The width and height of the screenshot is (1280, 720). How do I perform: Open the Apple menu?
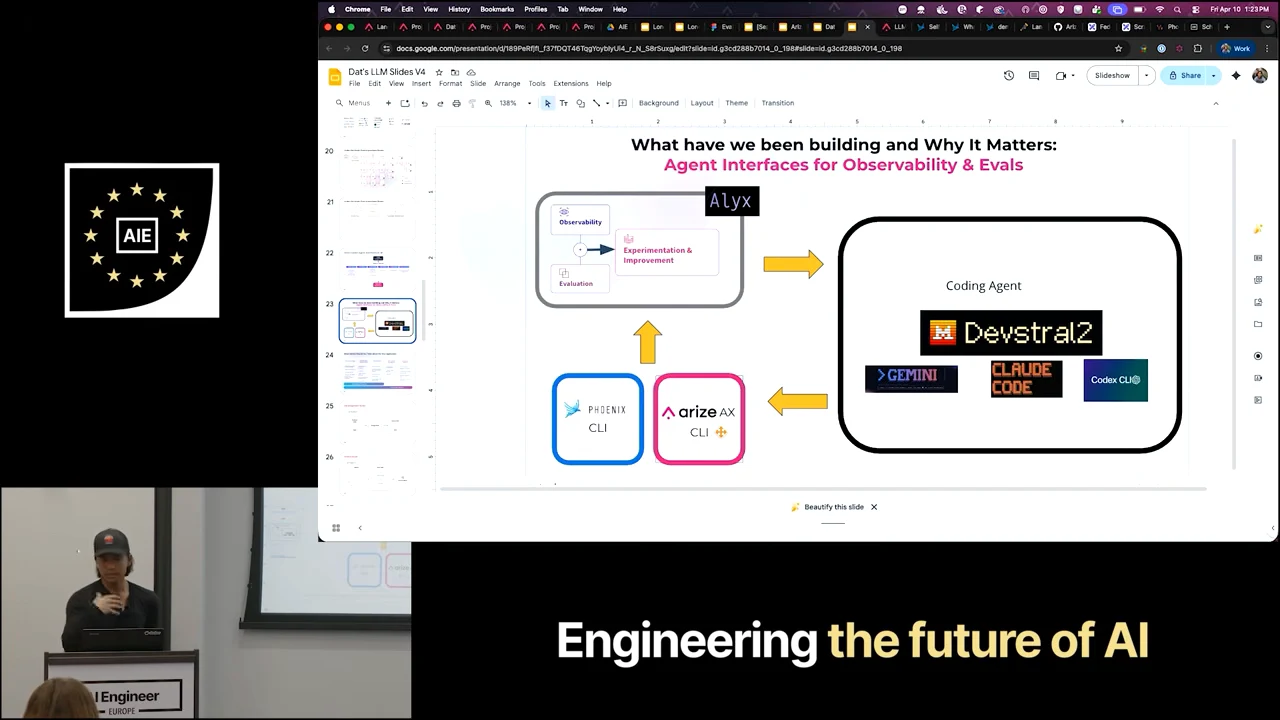click(x=332, y=9)
